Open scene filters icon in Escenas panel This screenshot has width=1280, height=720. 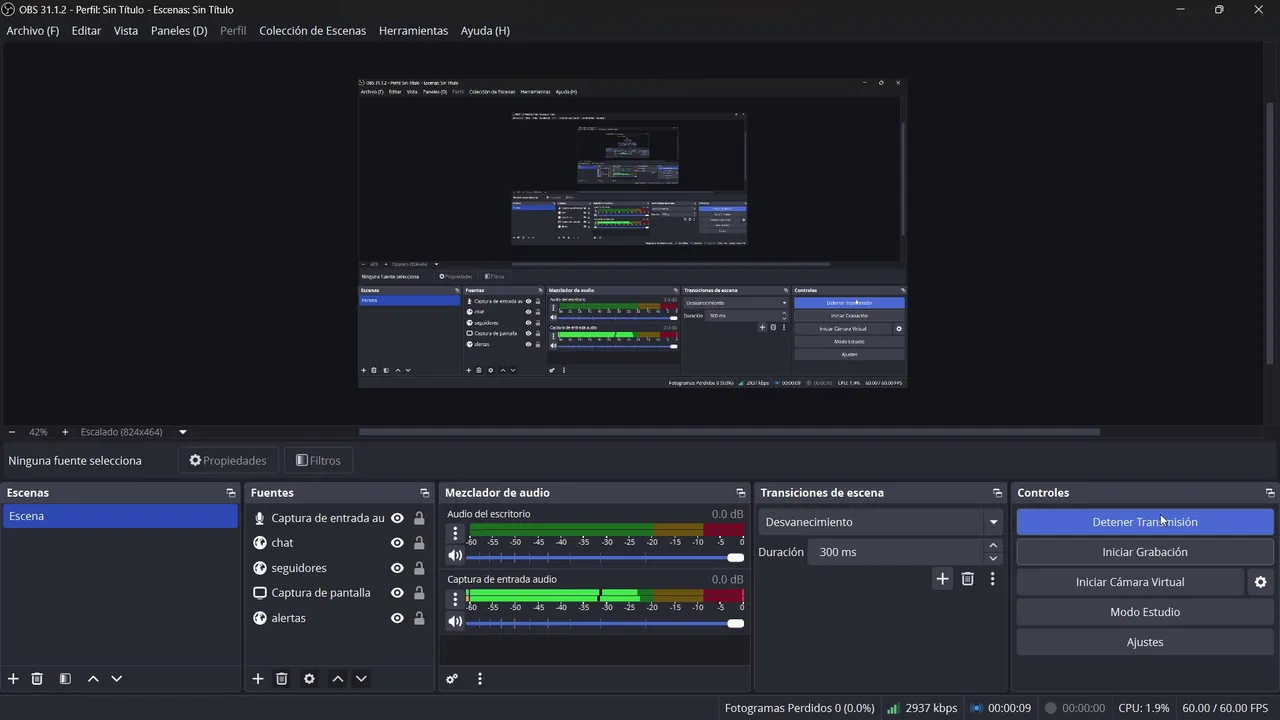(x=65, y=678)
